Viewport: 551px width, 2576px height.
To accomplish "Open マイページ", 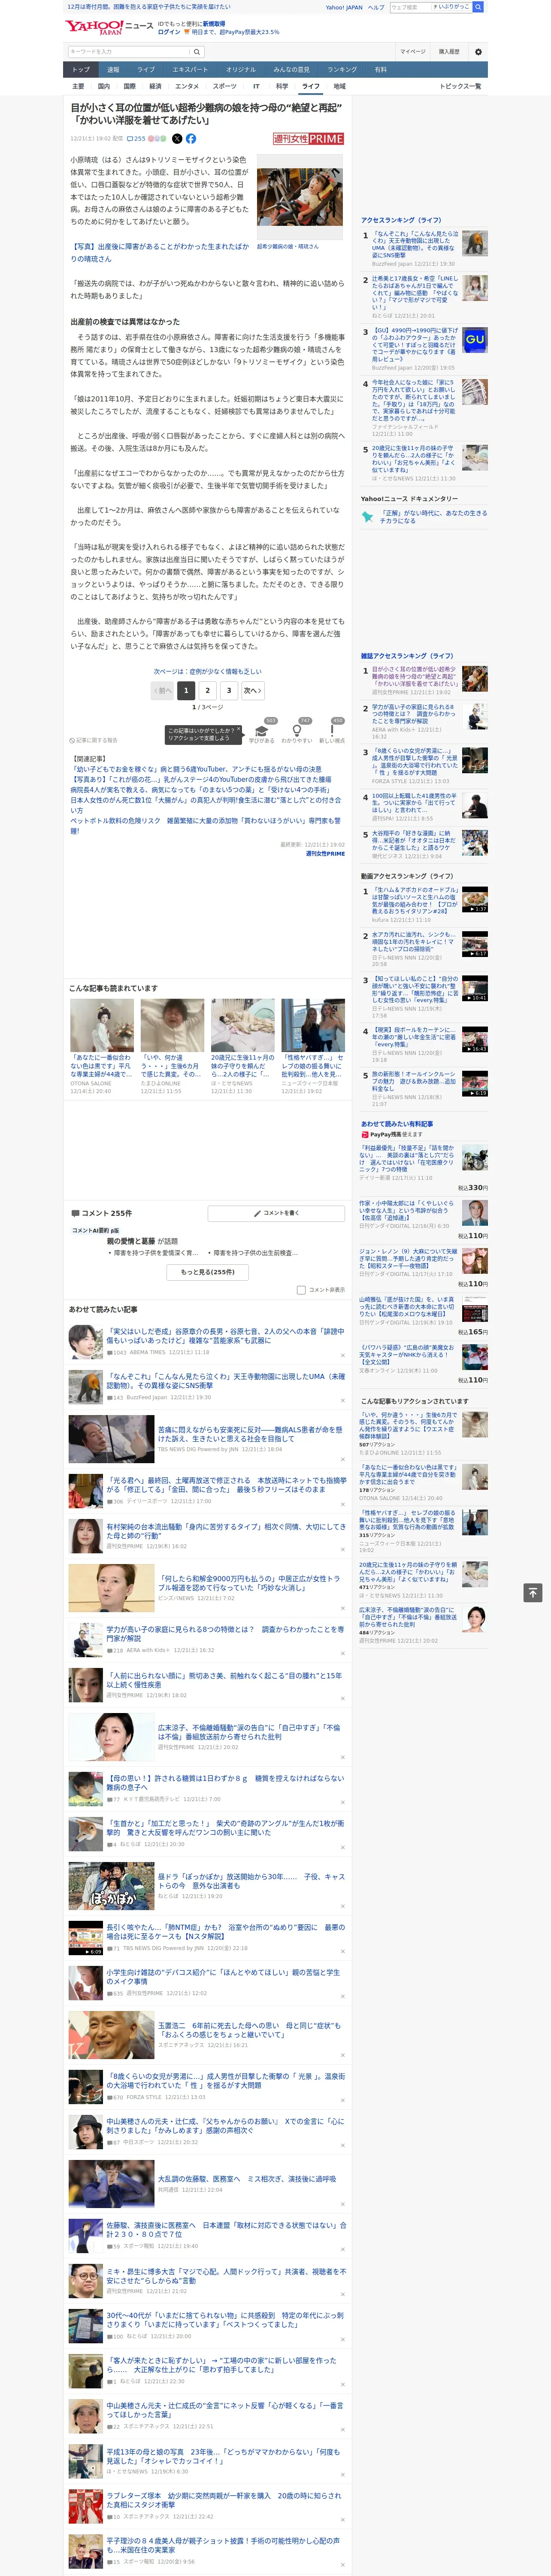I will tap(413, 52).
